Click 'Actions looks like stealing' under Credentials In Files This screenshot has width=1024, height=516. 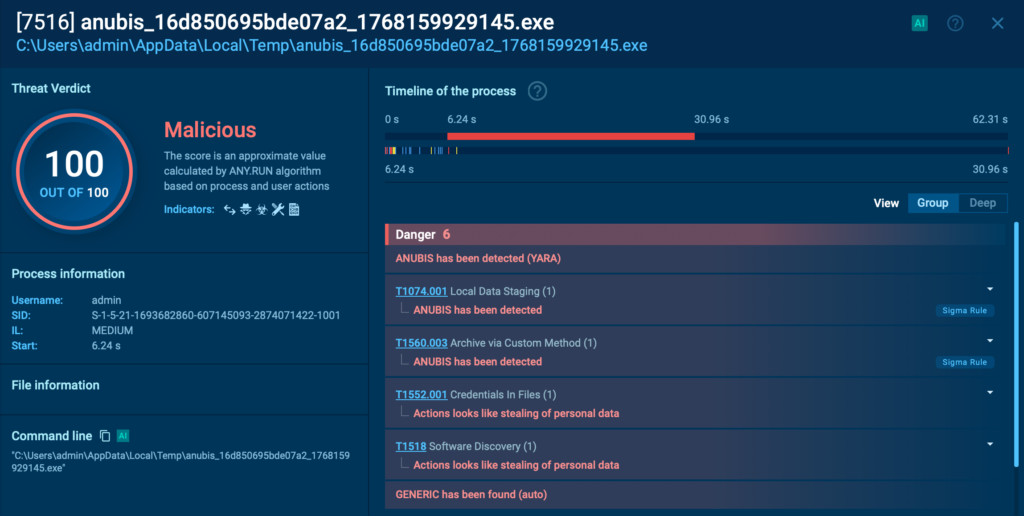pyautogui.click(x=516, y=413)
